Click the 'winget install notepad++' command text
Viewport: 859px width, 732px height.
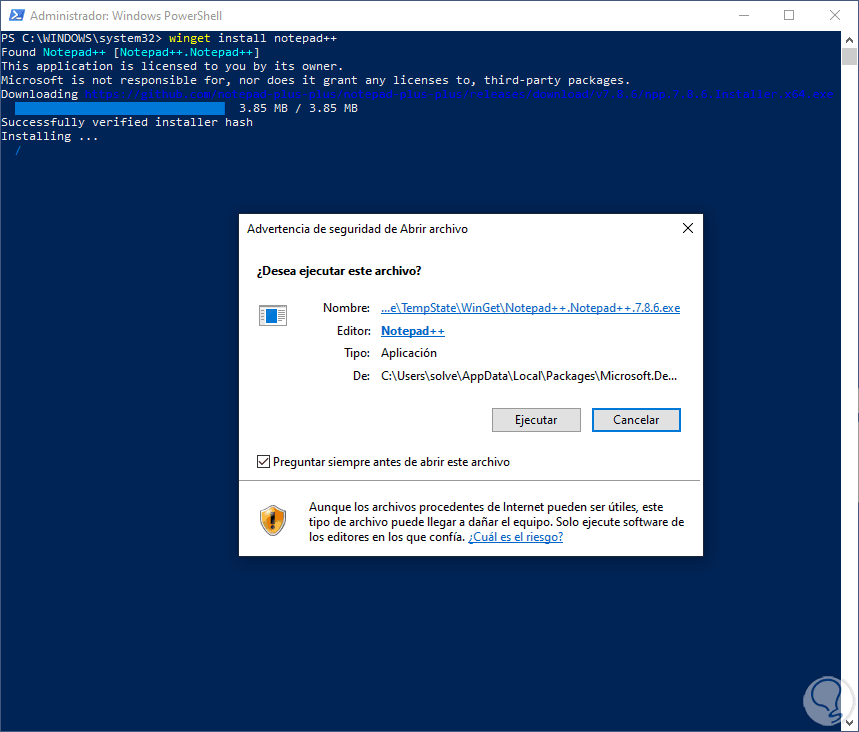click(253, 38)
